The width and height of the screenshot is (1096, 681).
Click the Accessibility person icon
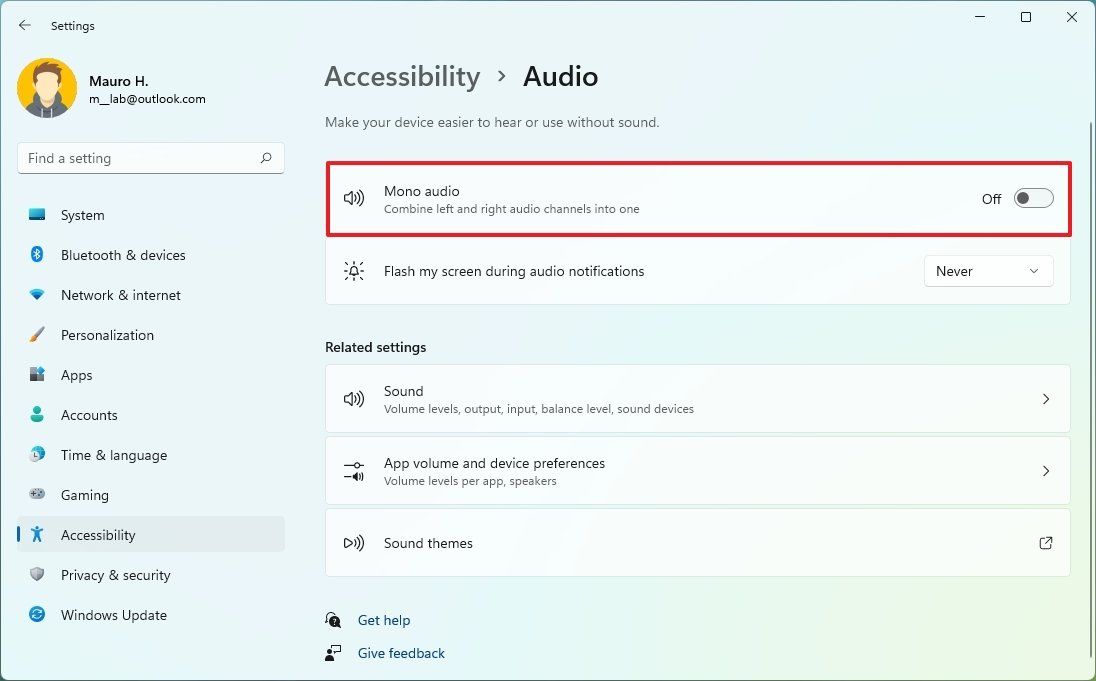(36, 535)
